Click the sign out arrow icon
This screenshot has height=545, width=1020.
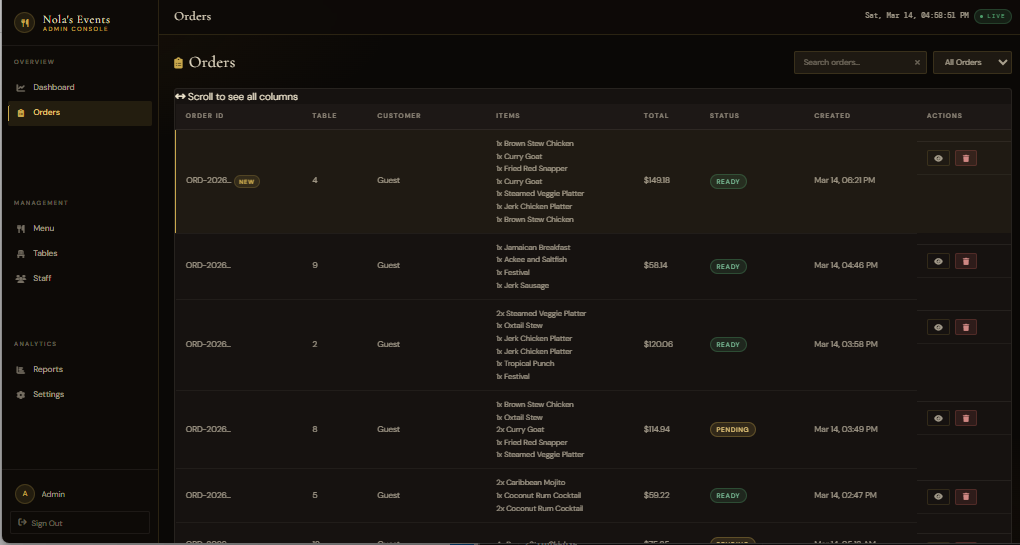coord(22,522)
